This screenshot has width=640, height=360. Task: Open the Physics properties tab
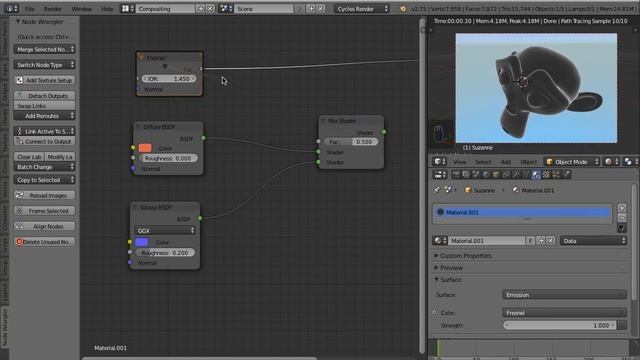[566, 175]
